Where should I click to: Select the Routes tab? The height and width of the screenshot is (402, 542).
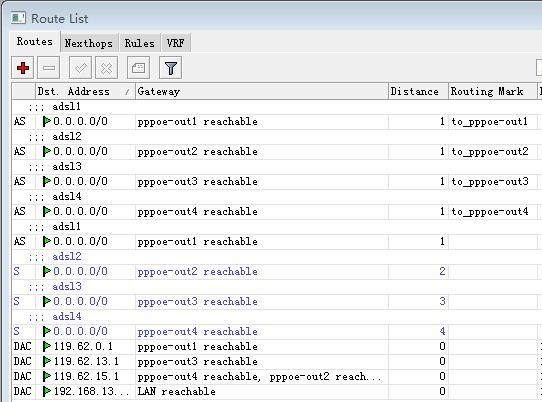35,41
